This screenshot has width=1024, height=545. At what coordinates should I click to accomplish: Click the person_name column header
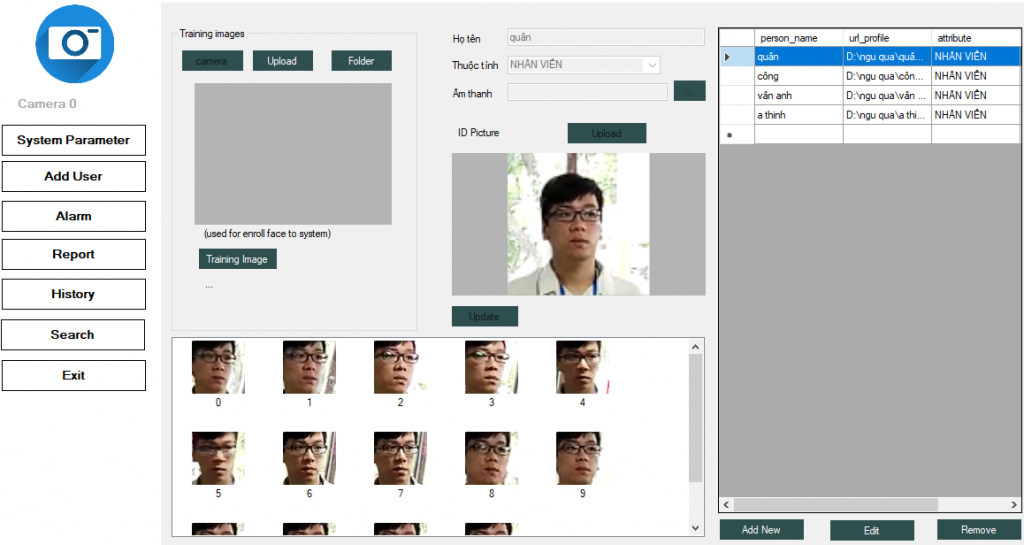coord(797,38)
